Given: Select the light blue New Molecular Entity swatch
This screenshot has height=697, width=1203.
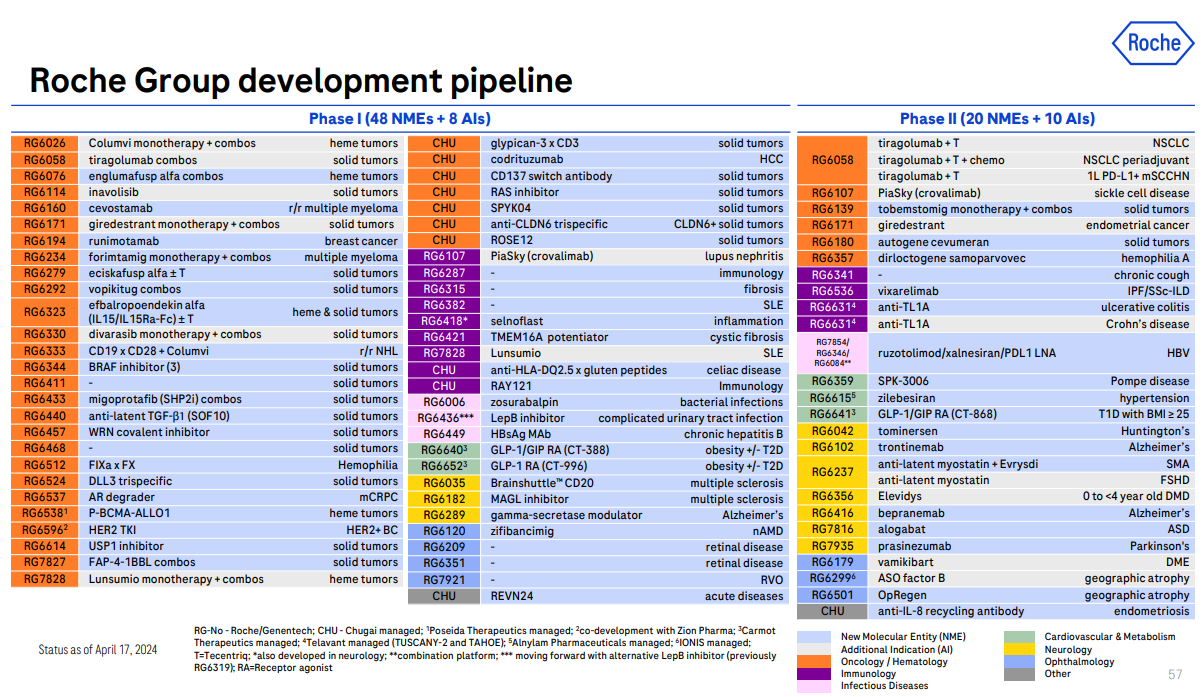Looking at the screenshot, I should point(814,636).
